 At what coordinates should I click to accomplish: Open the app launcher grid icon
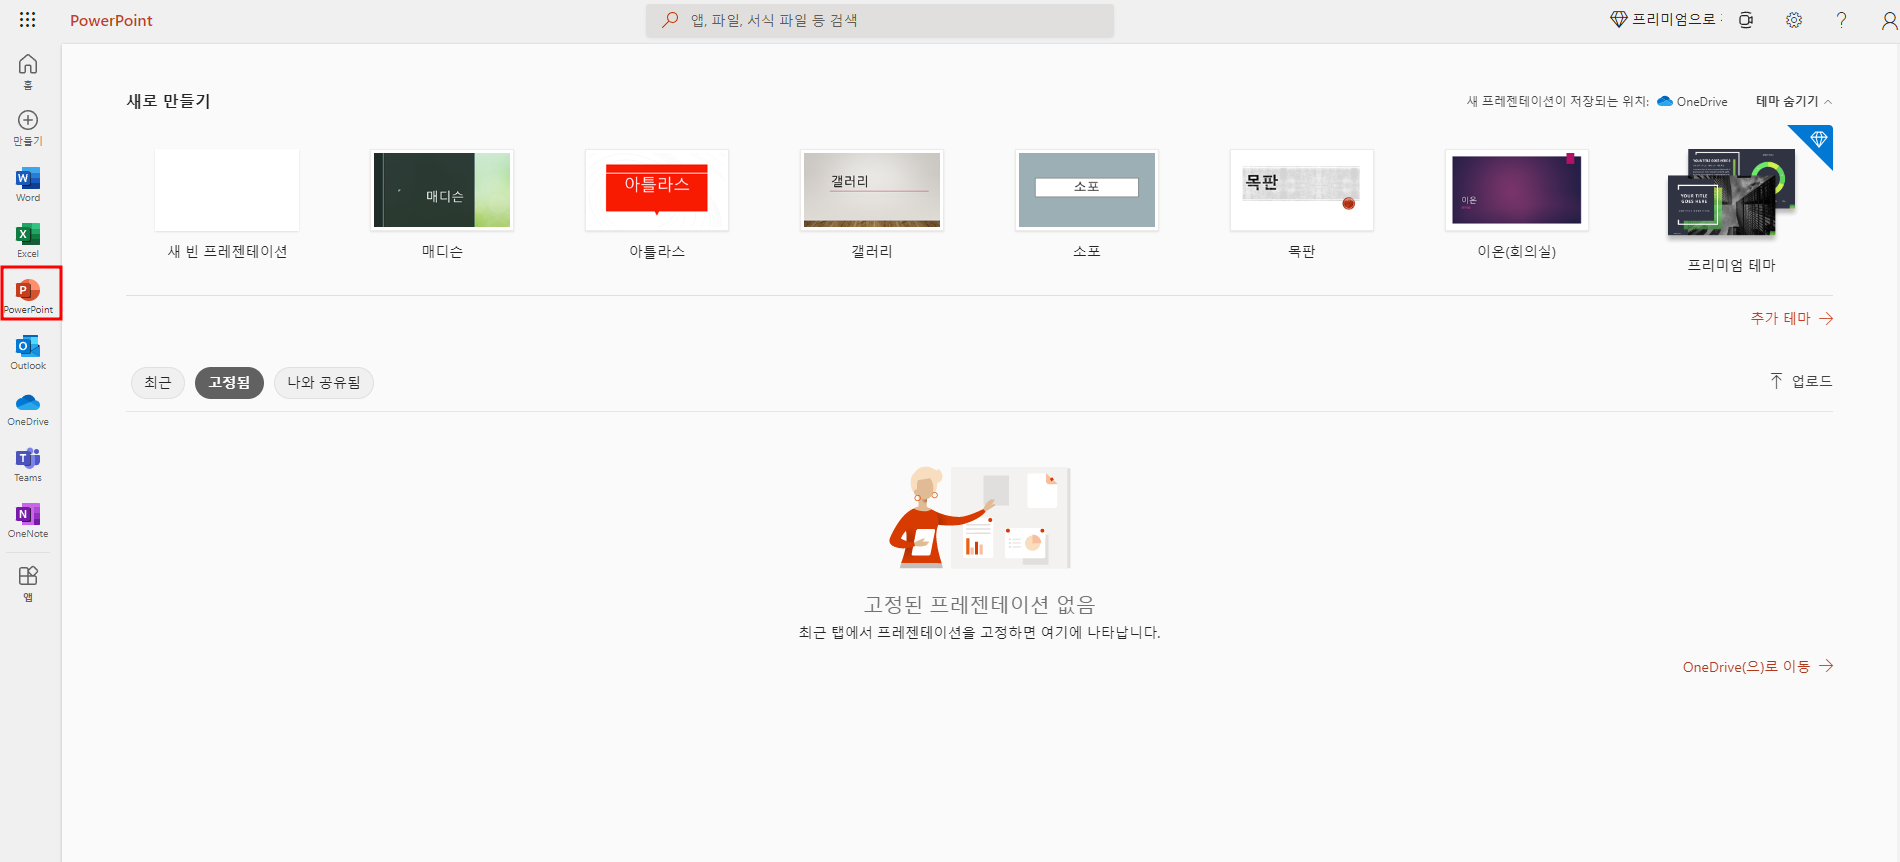(27, 20)
